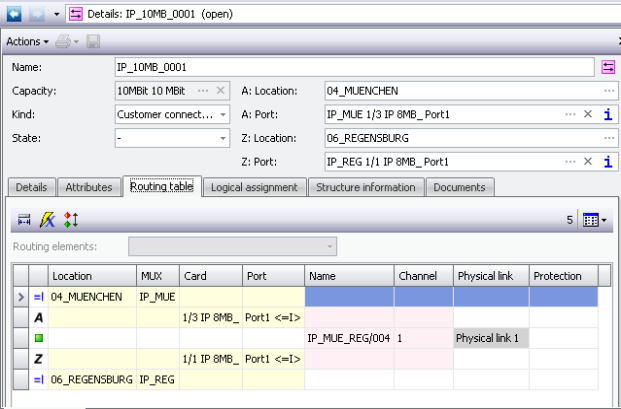This screenshot has width=621, height=409.
Task: Switch to the Attributes tab
Action: tap(89, 187)
